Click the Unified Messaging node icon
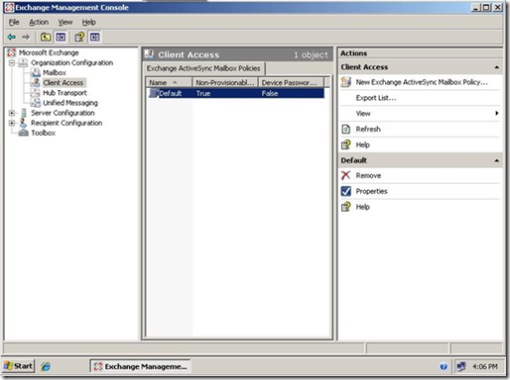Image resolution: width=510 pixels, height=380 pixels. coord(35,103)
